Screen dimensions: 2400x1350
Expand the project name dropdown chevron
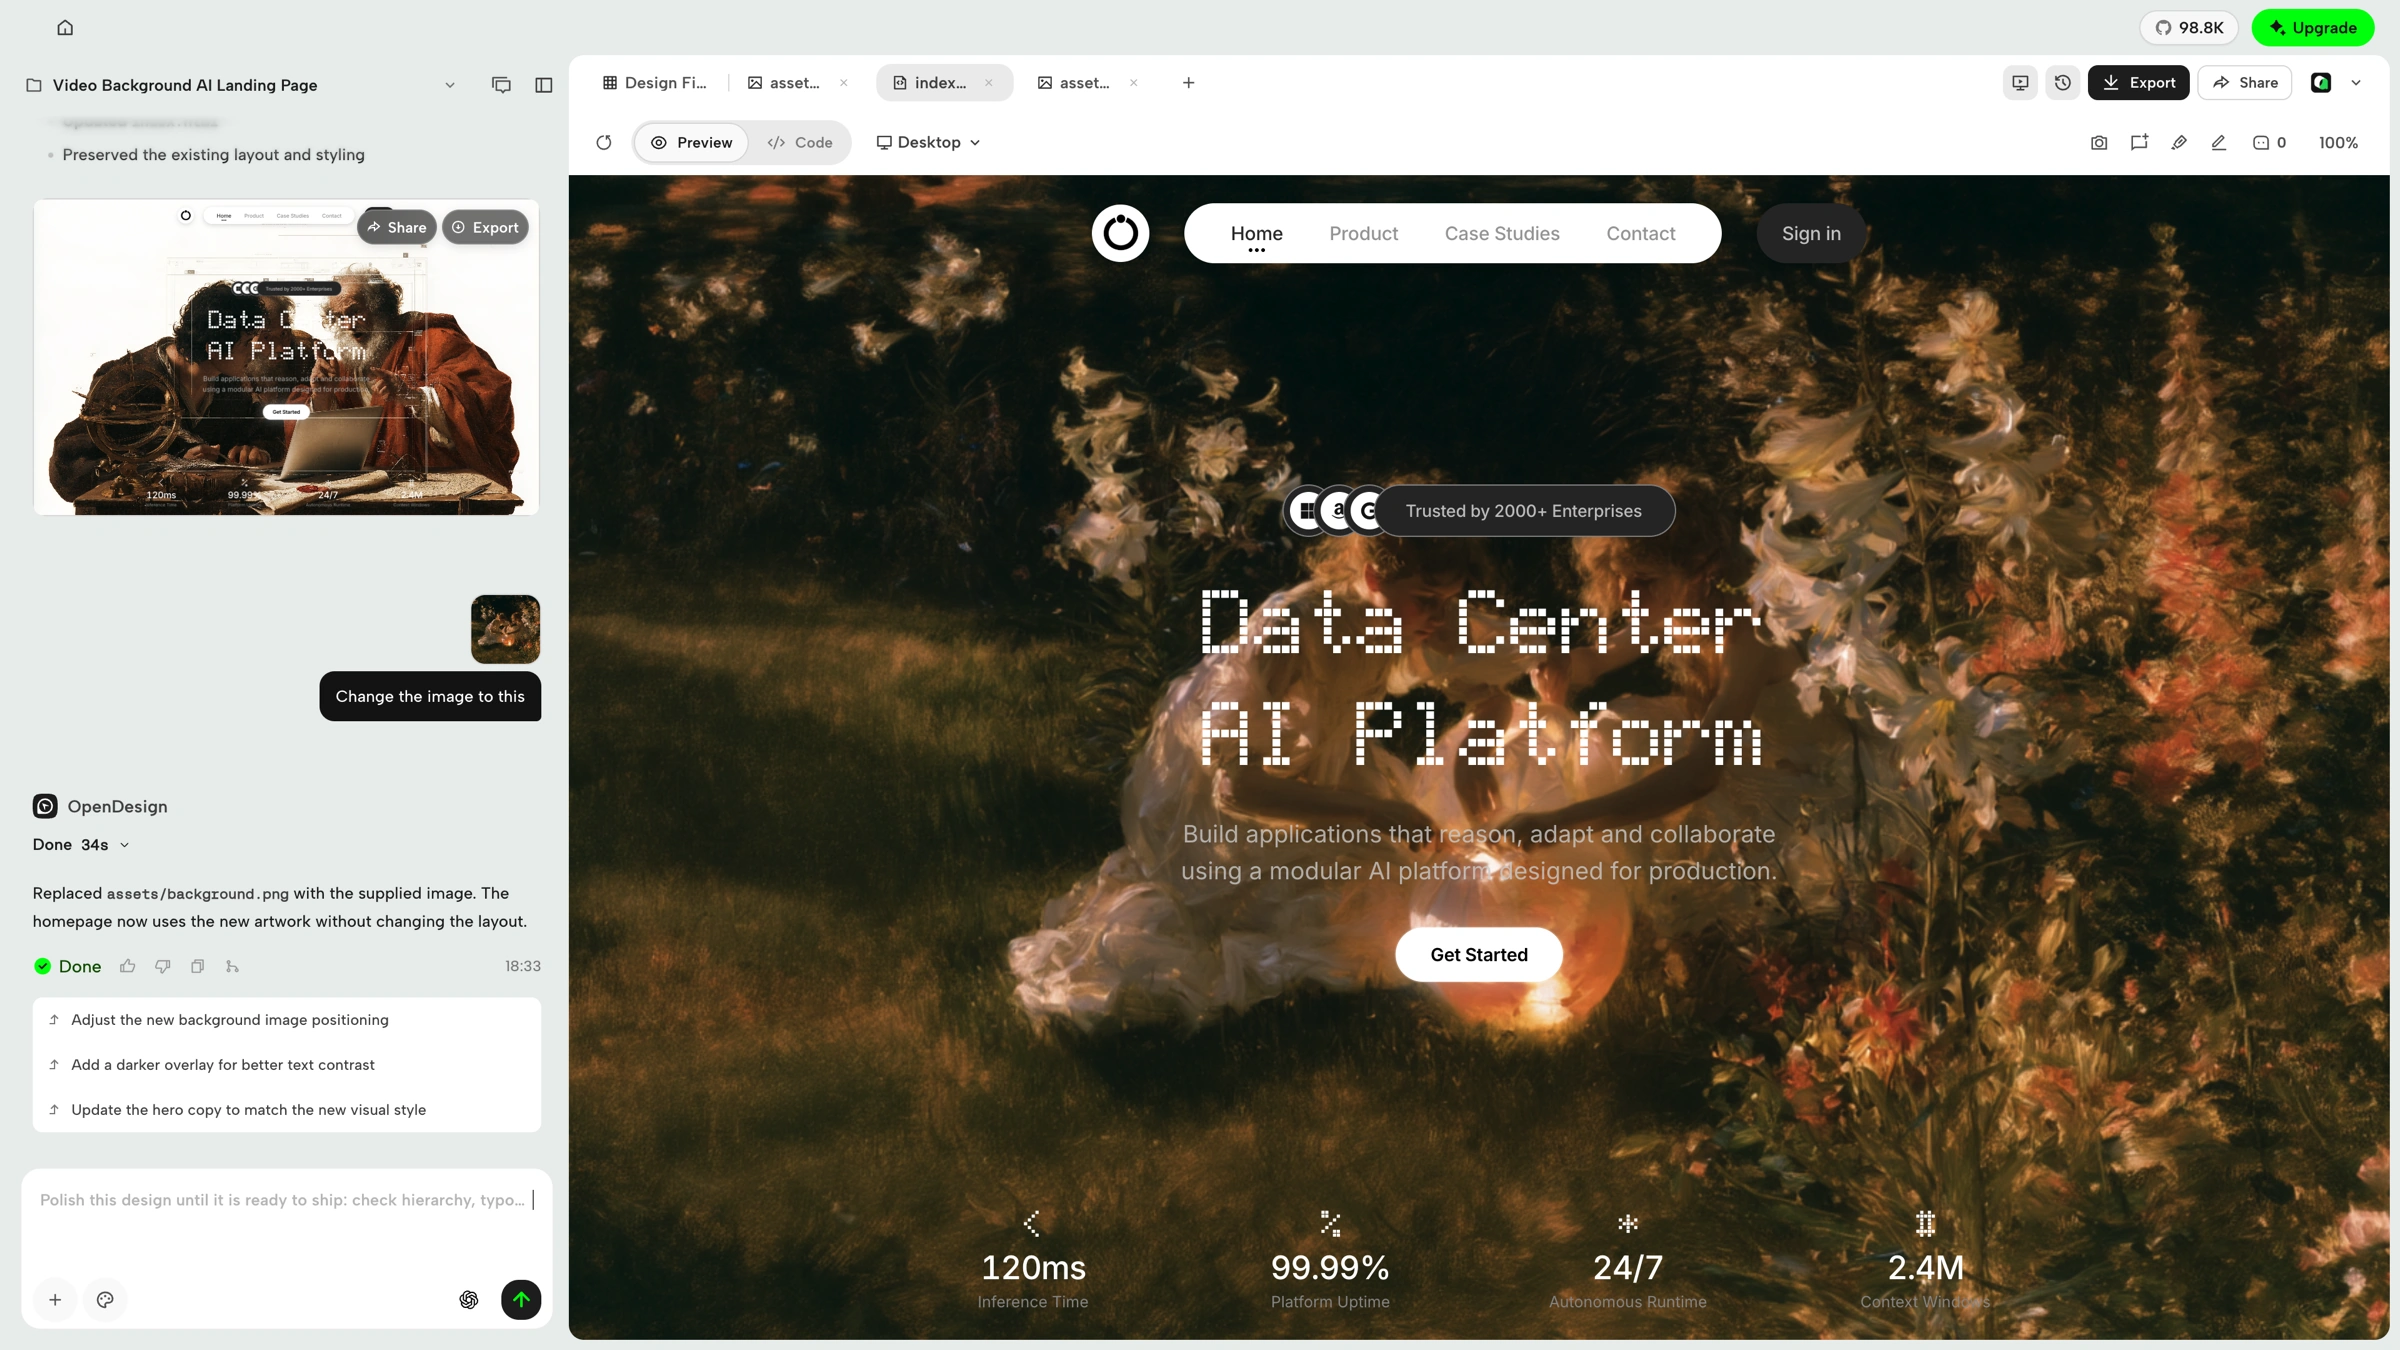450,85
